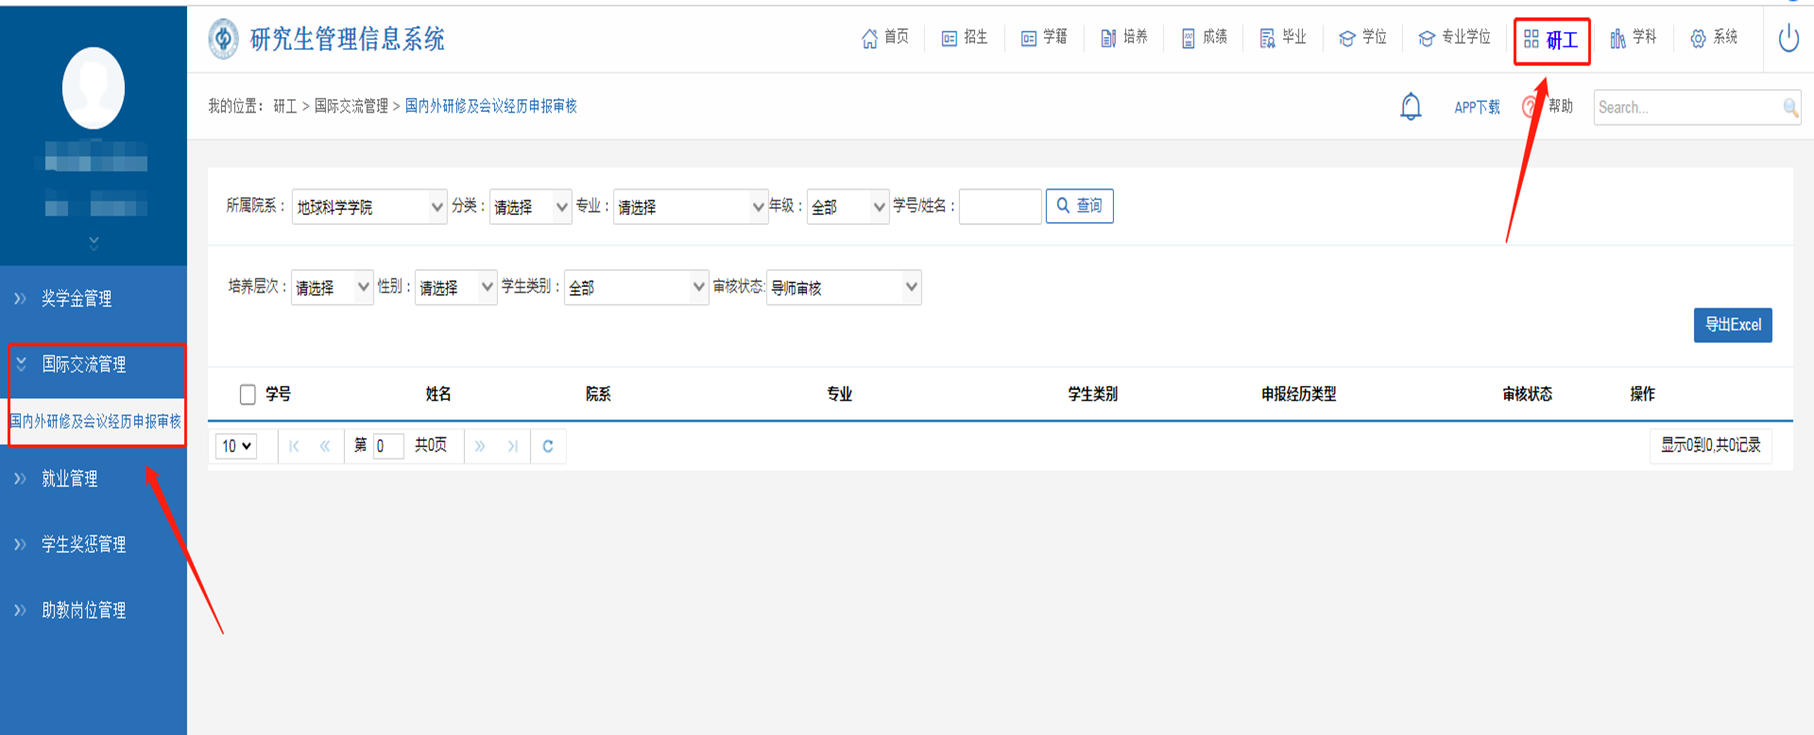Open the 年级 dropdown
Screen dimensions: 1814x735
point(847,207)
